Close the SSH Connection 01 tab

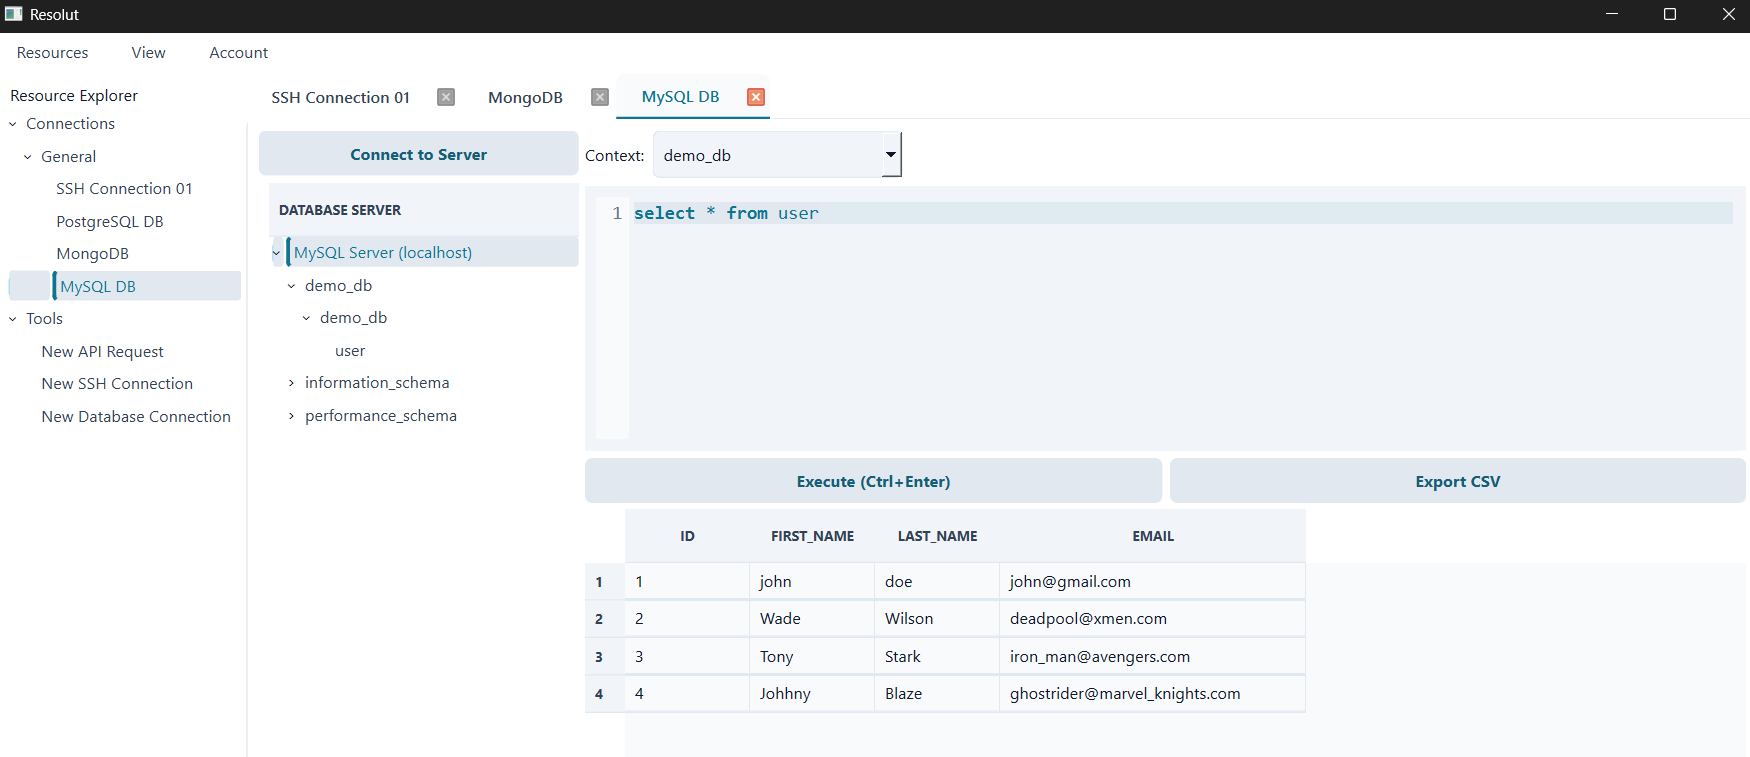(x=446, y=97)
